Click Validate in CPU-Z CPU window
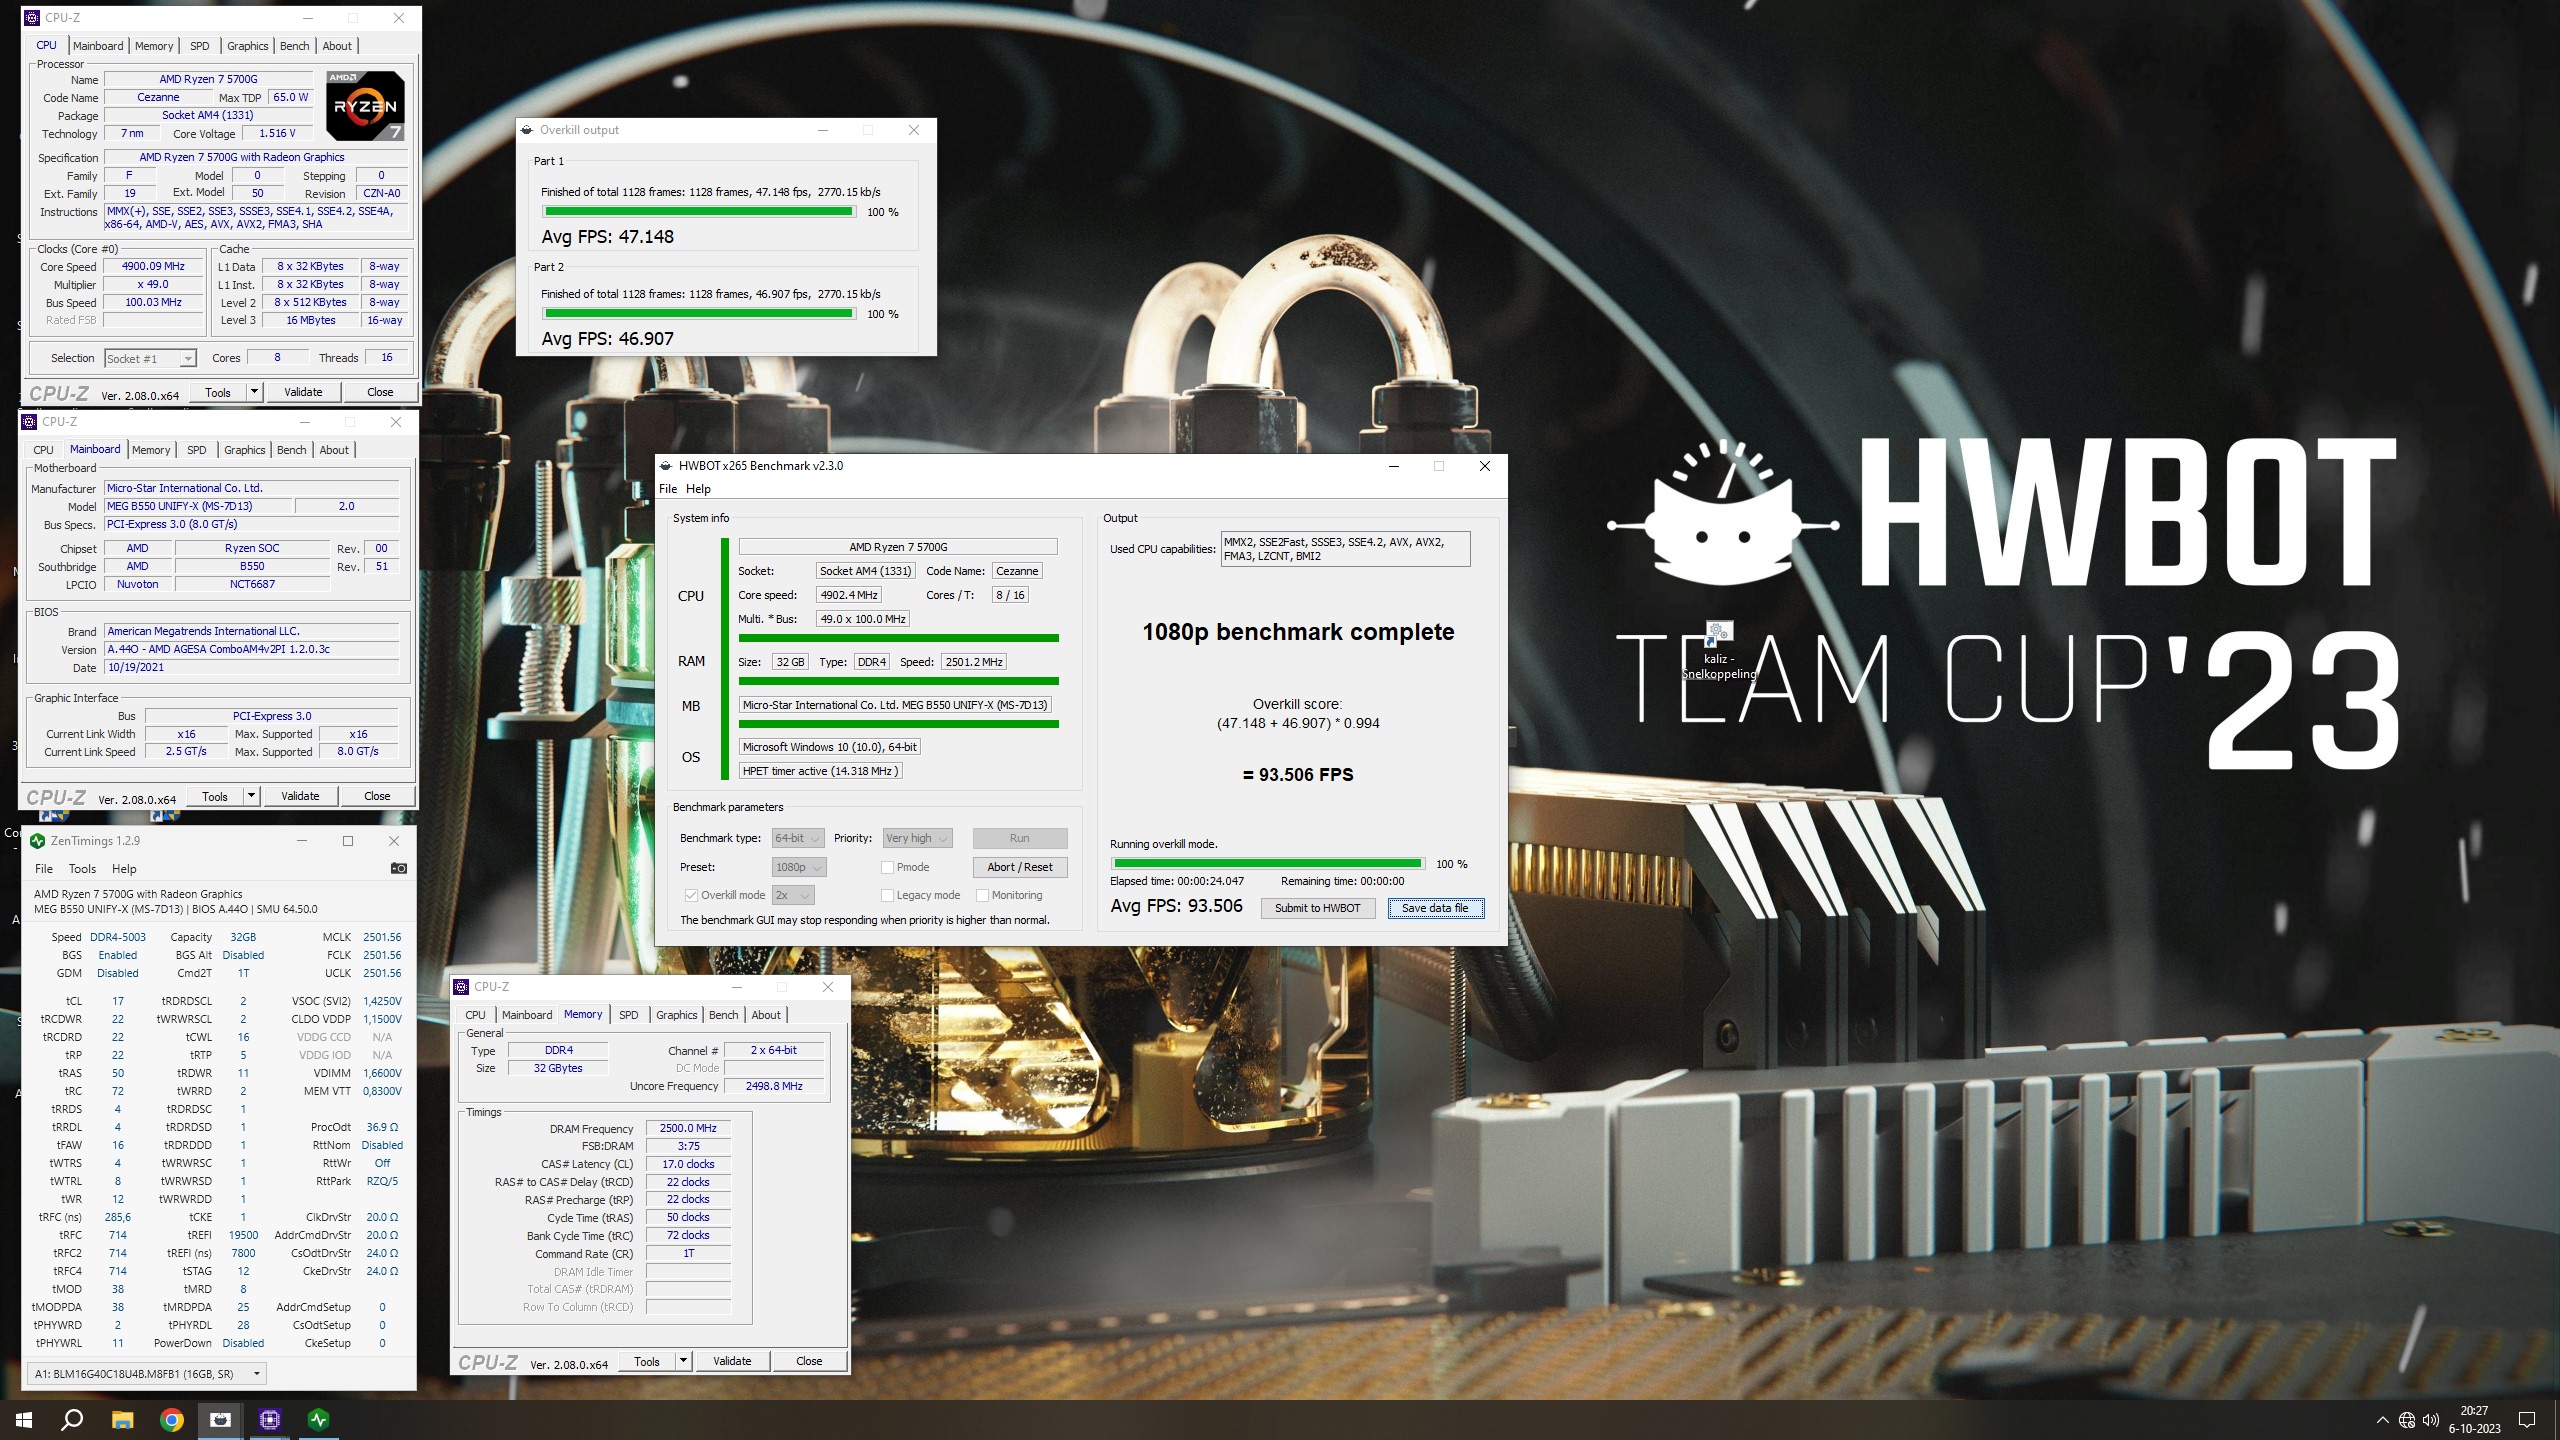 click(303, 392)
